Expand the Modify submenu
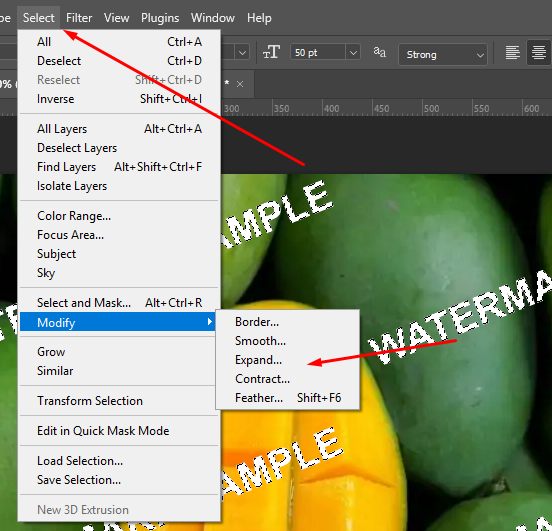 118,322
